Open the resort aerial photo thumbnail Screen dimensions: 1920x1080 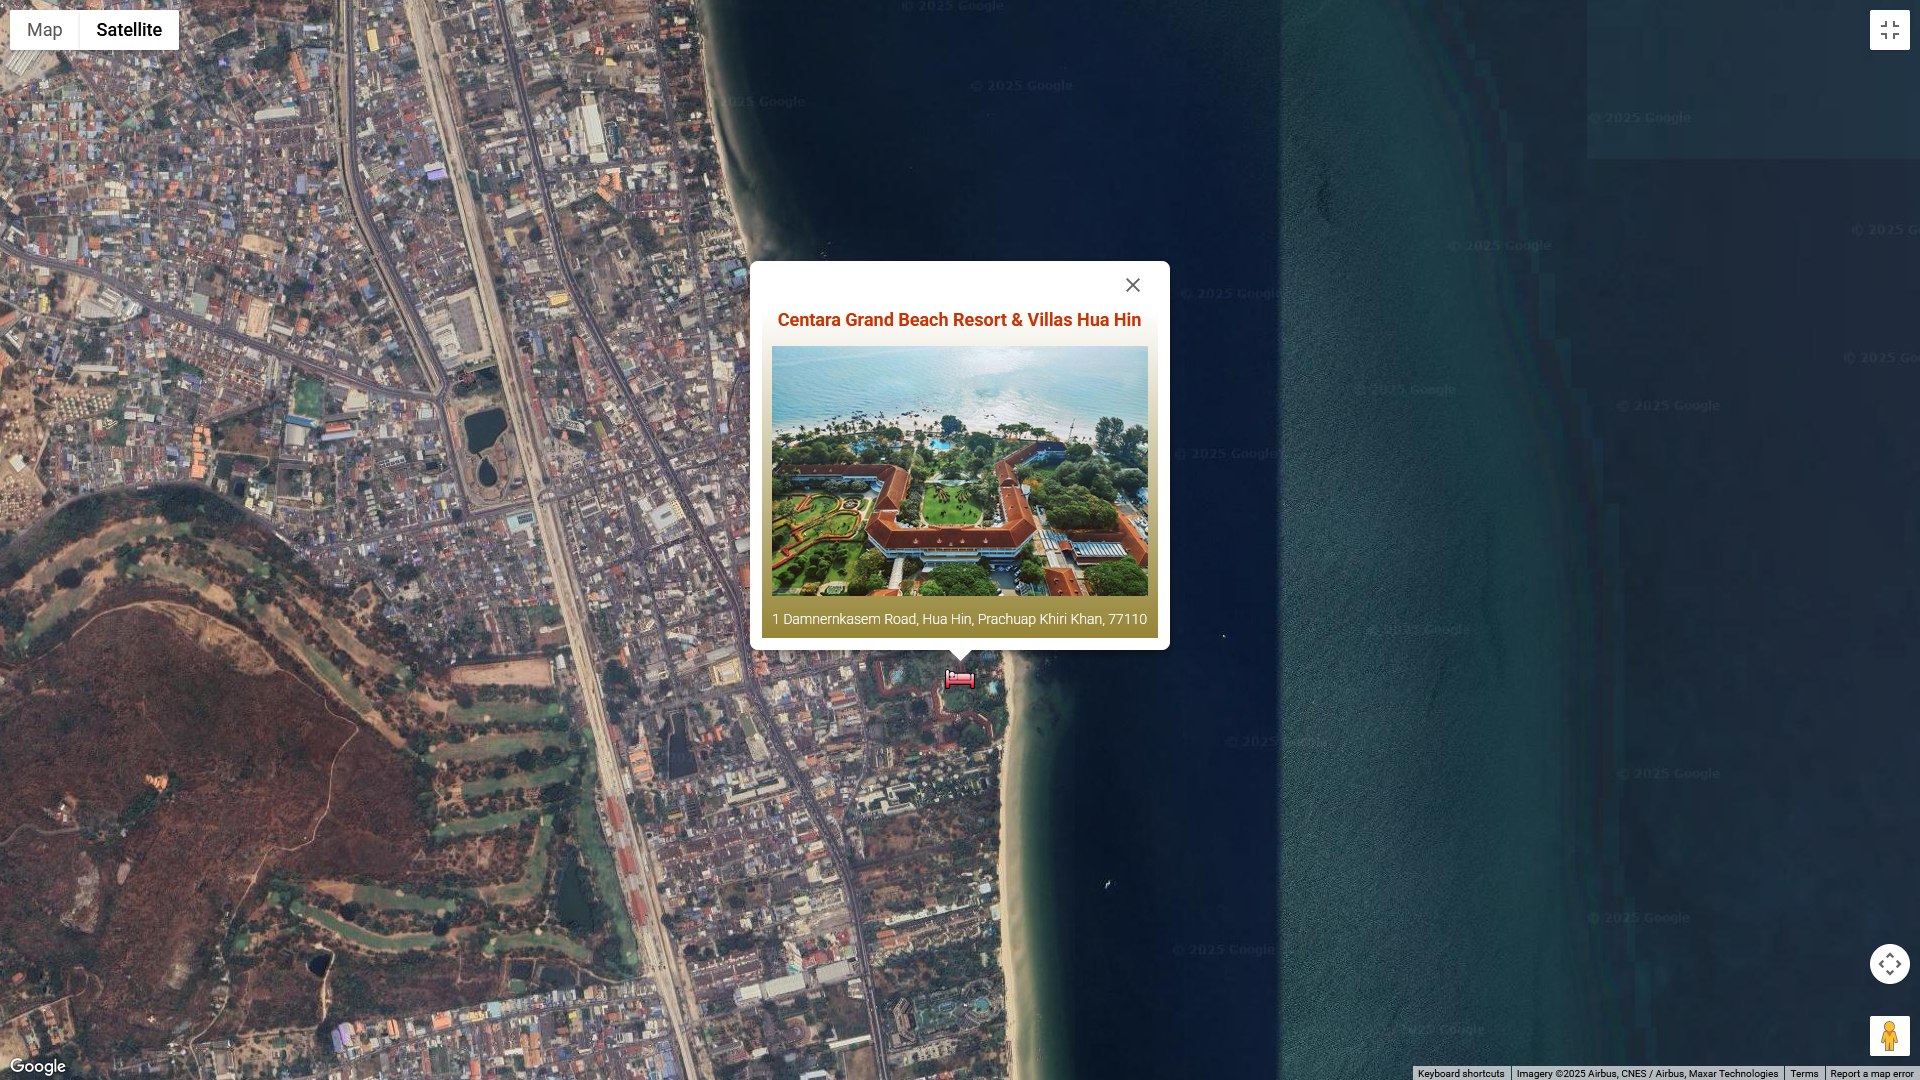(x=959, y=471)
